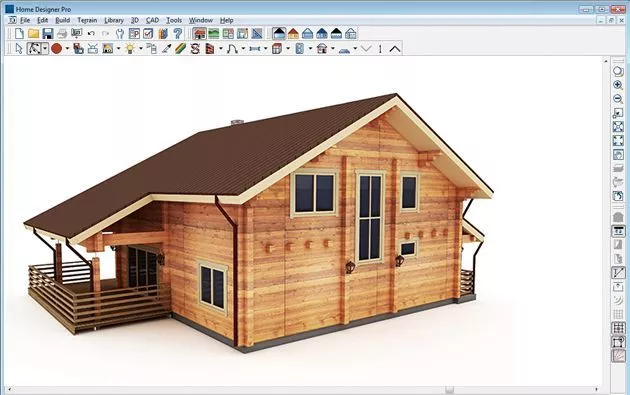
Task: Toggle the grid snap icon in right sidebar
Action: (x=618, y=328)
